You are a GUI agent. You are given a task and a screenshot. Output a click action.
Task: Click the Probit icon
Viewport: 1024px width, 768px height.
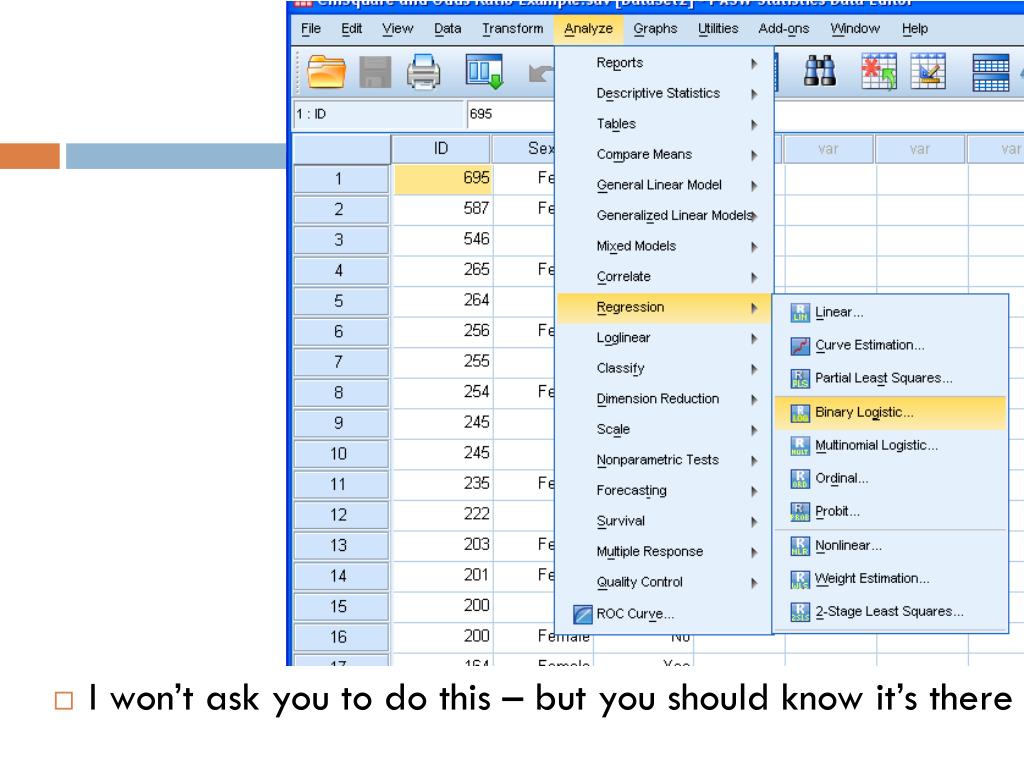pyautogui.click(x=800, y=512)
